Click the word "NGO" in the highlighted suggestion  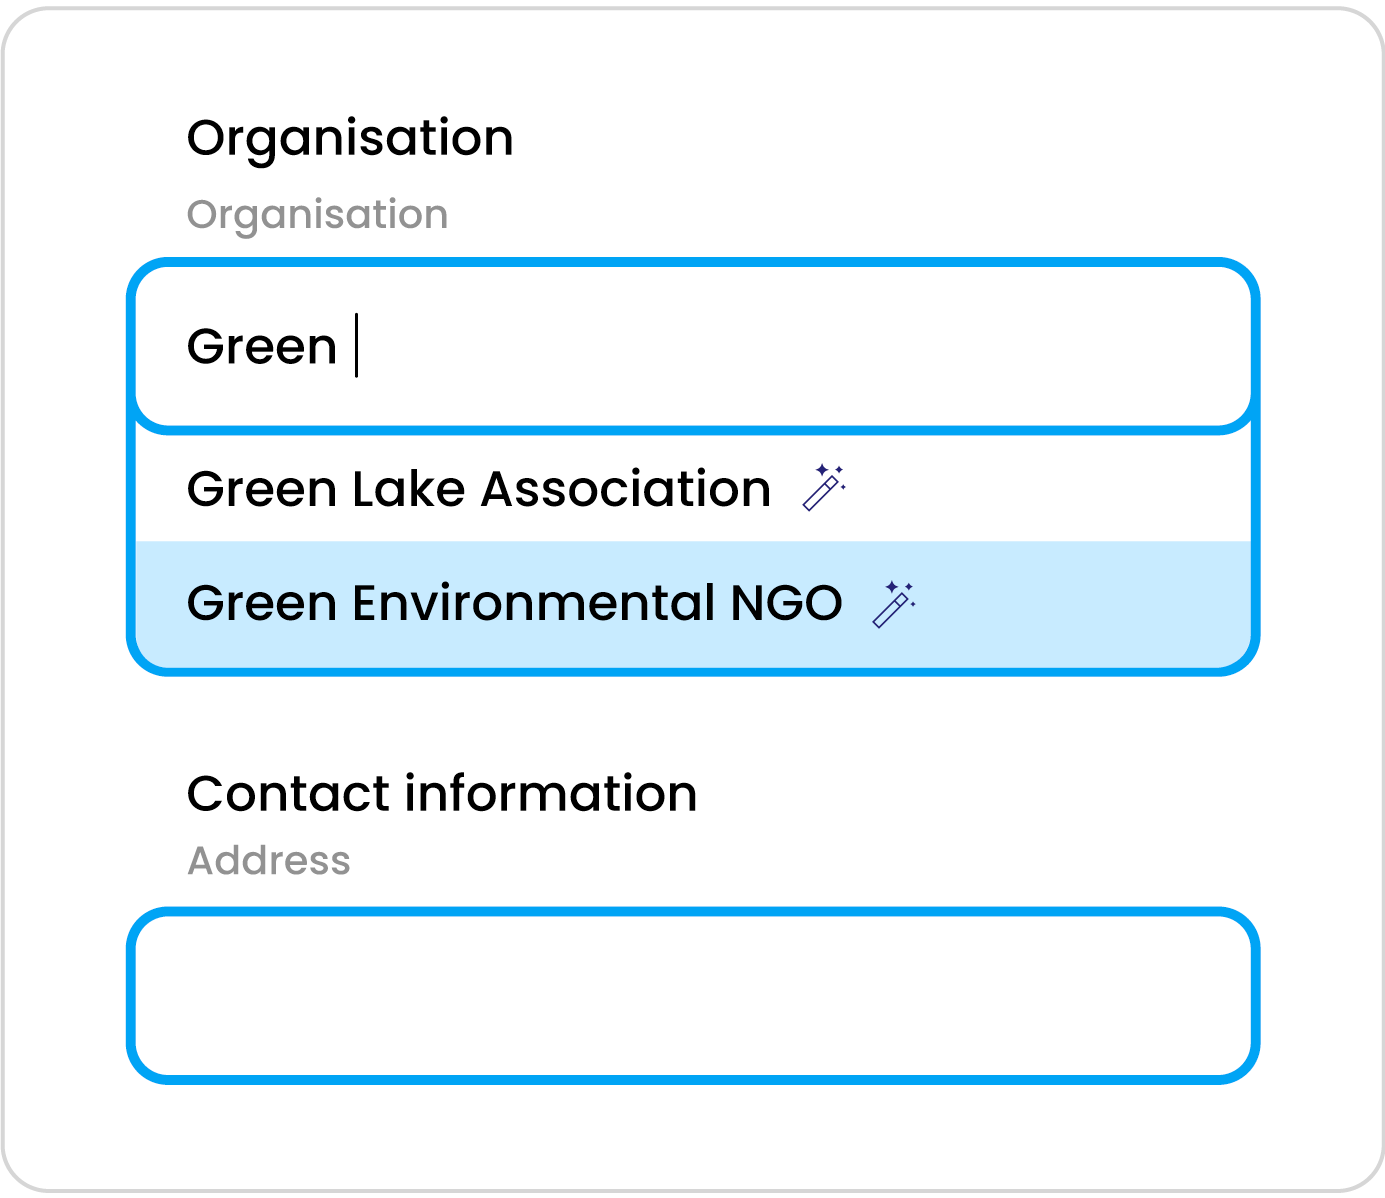click(786, 604)
